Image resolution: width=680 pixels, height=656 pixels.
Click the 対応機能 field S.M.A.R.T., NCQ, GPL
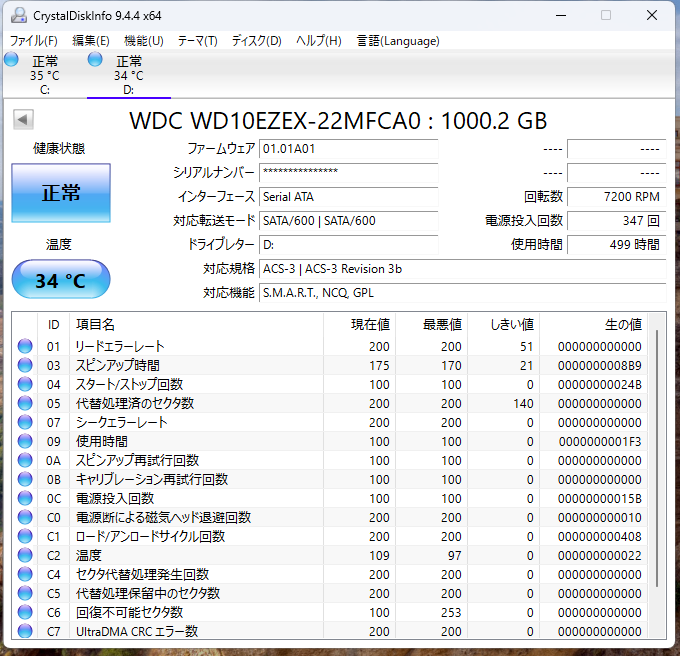pos(462,293)
